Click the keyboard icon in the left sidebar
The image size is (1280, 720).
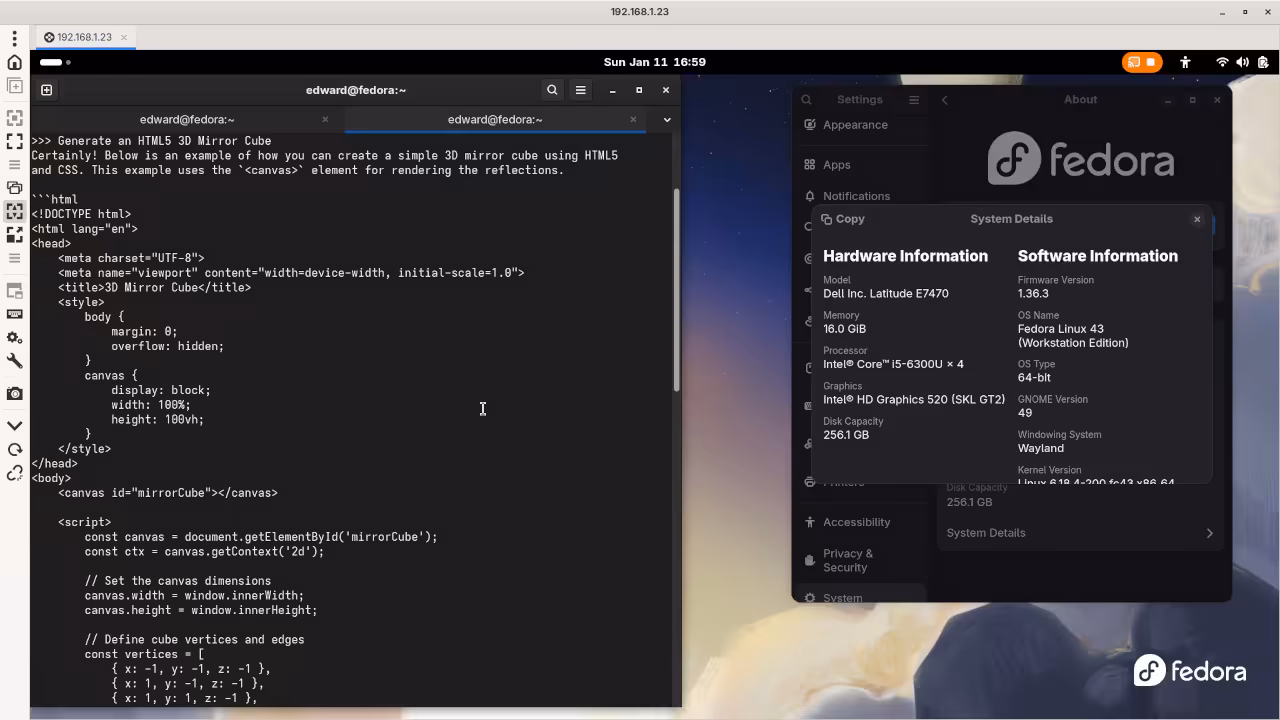pos(15,314)
